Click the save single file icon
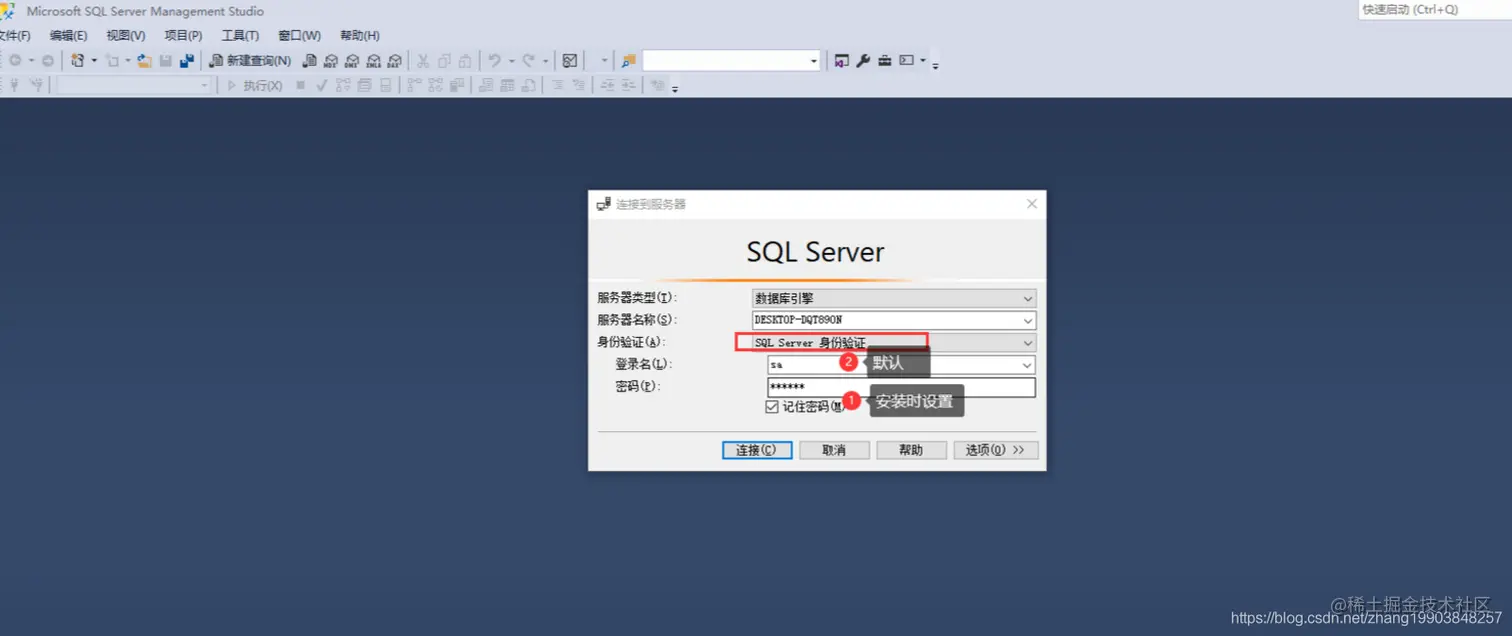 coord(165,61)
